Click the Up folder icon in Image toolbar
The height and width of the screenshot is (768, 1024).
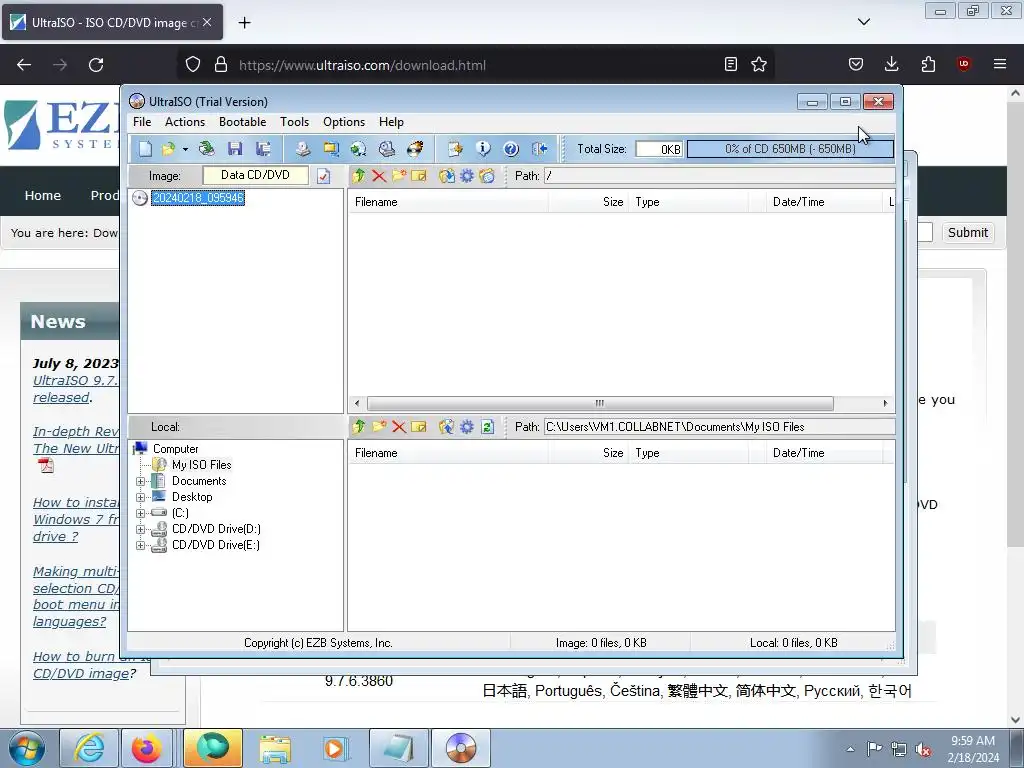[x=359, y=176]
